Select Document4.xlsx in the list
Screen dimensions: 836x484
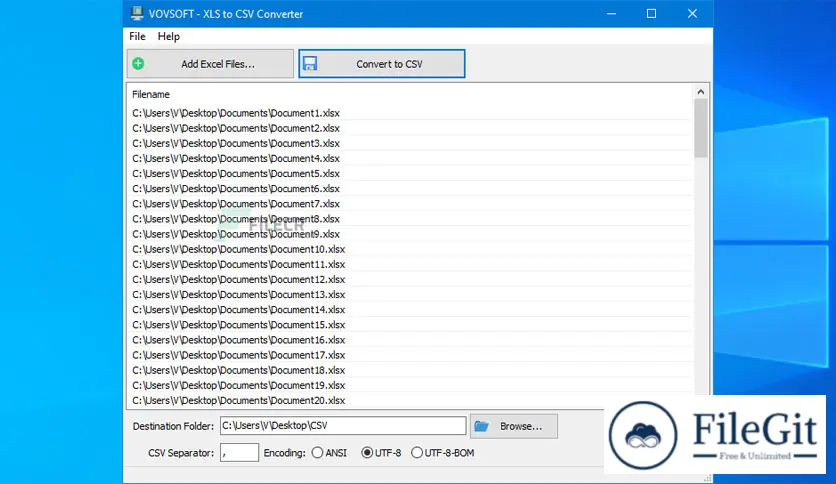point(236,158)
